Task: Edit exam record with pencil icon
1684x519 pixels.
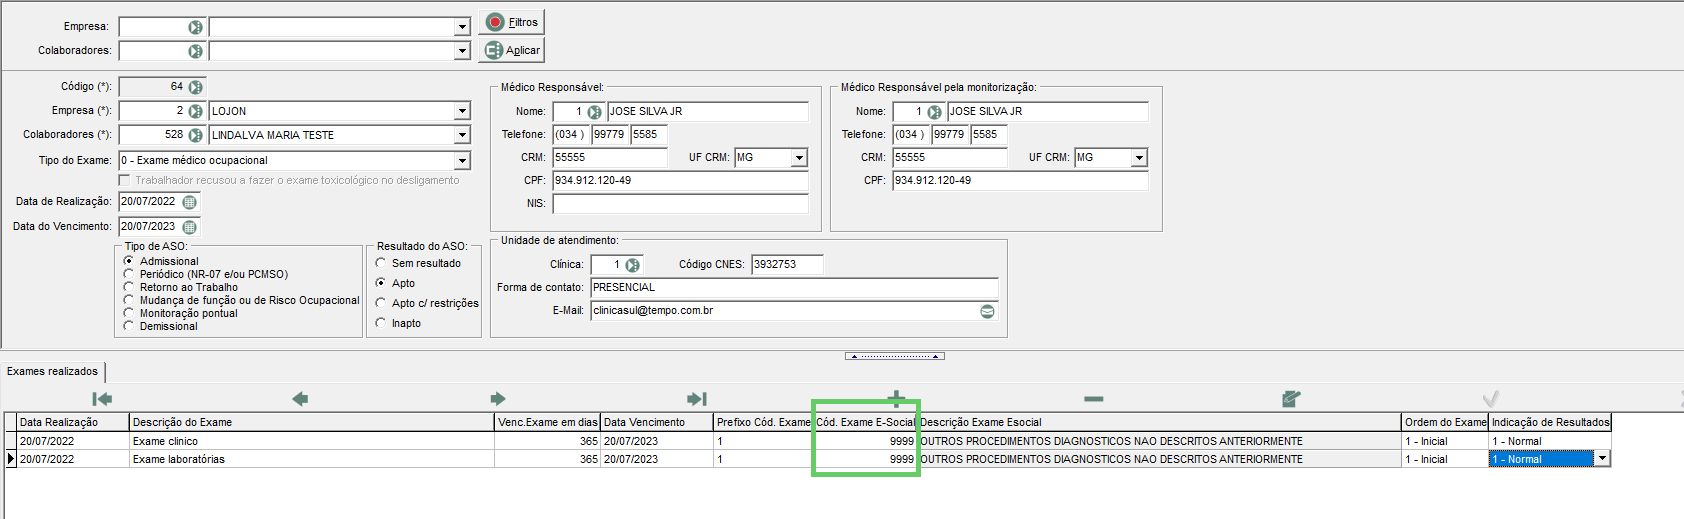Action: point(1291,399)
